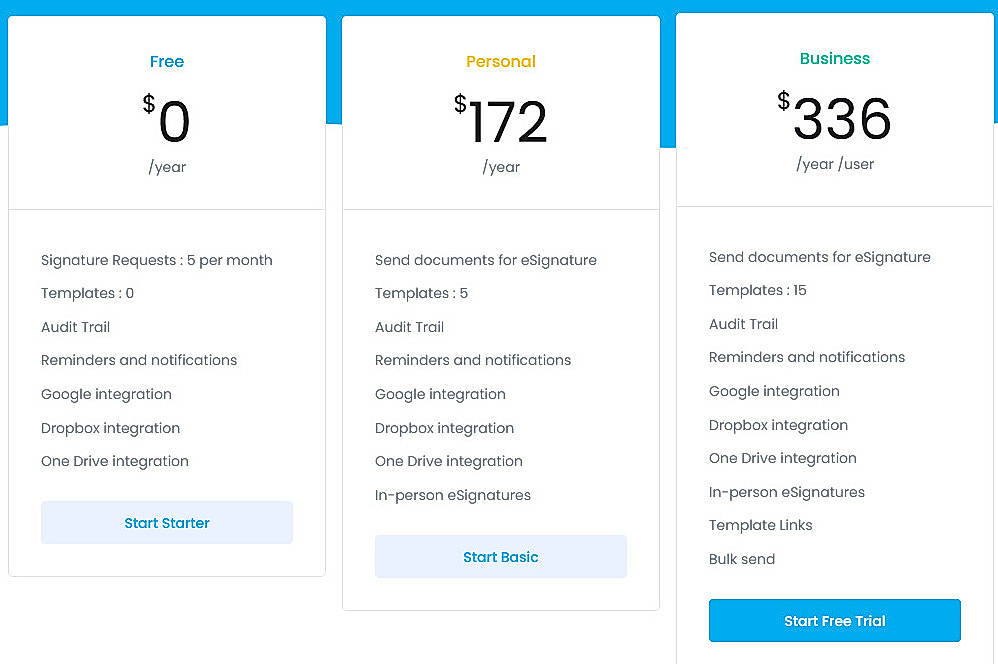This screenshot has width=998, height=664.
Task: Click In-person eSignatures in Business plan
Action: pyautogui.click(x=786, y=491)
